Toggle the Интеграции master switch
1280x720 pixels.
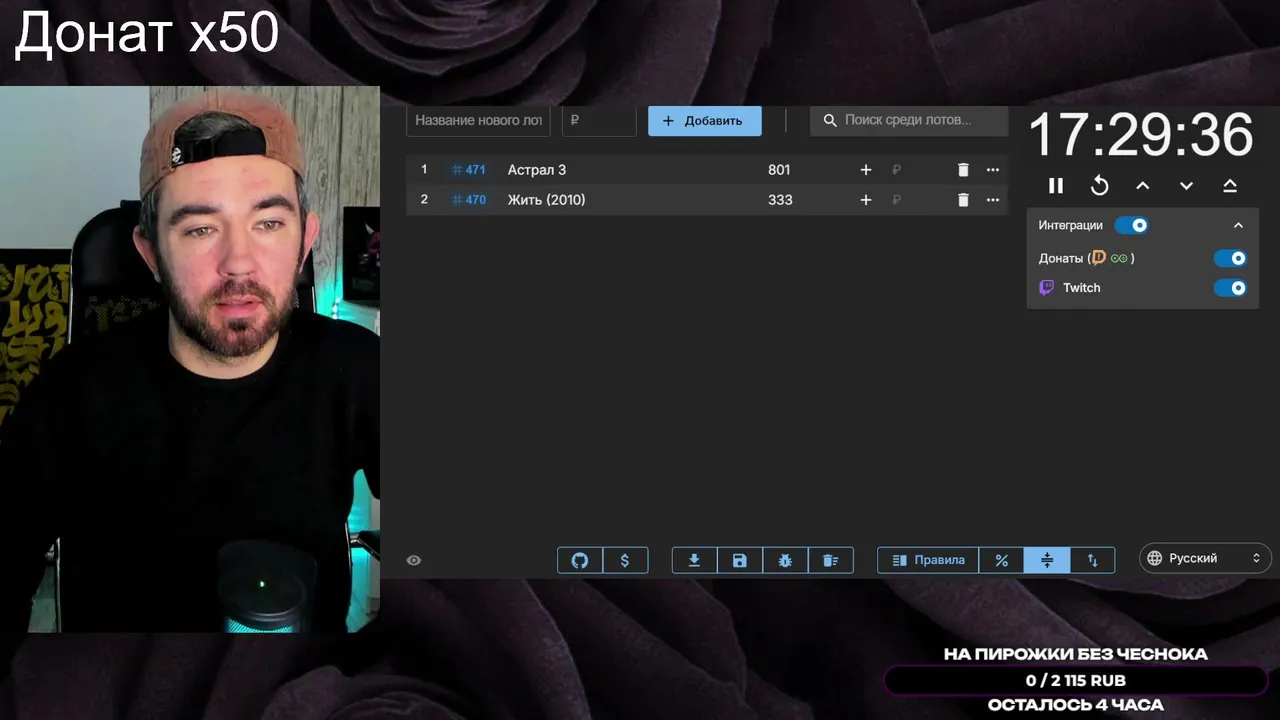[1132, 225]
